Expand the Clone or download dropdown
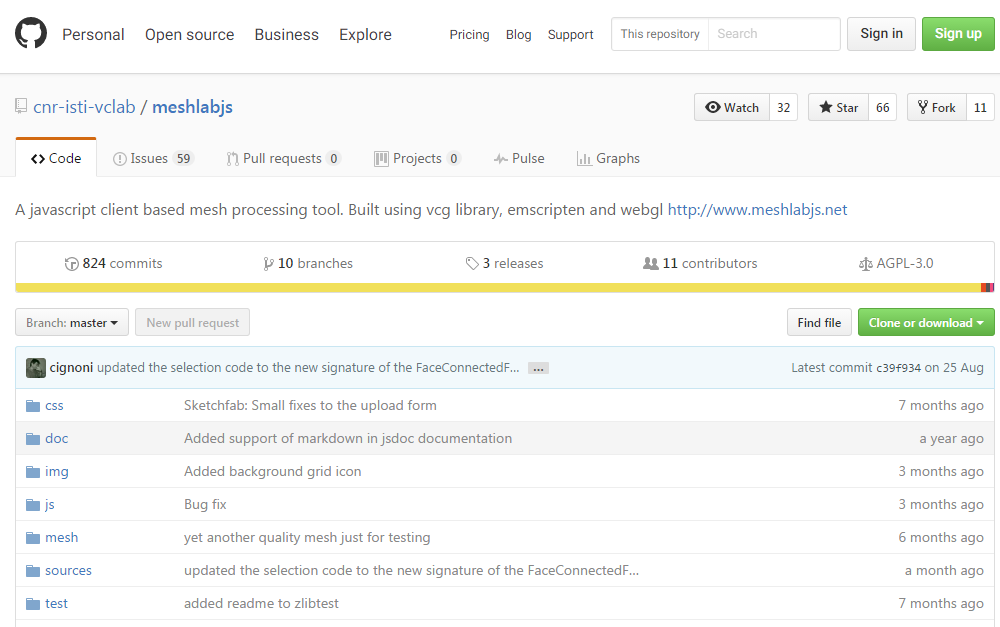 tap(926, 323)
